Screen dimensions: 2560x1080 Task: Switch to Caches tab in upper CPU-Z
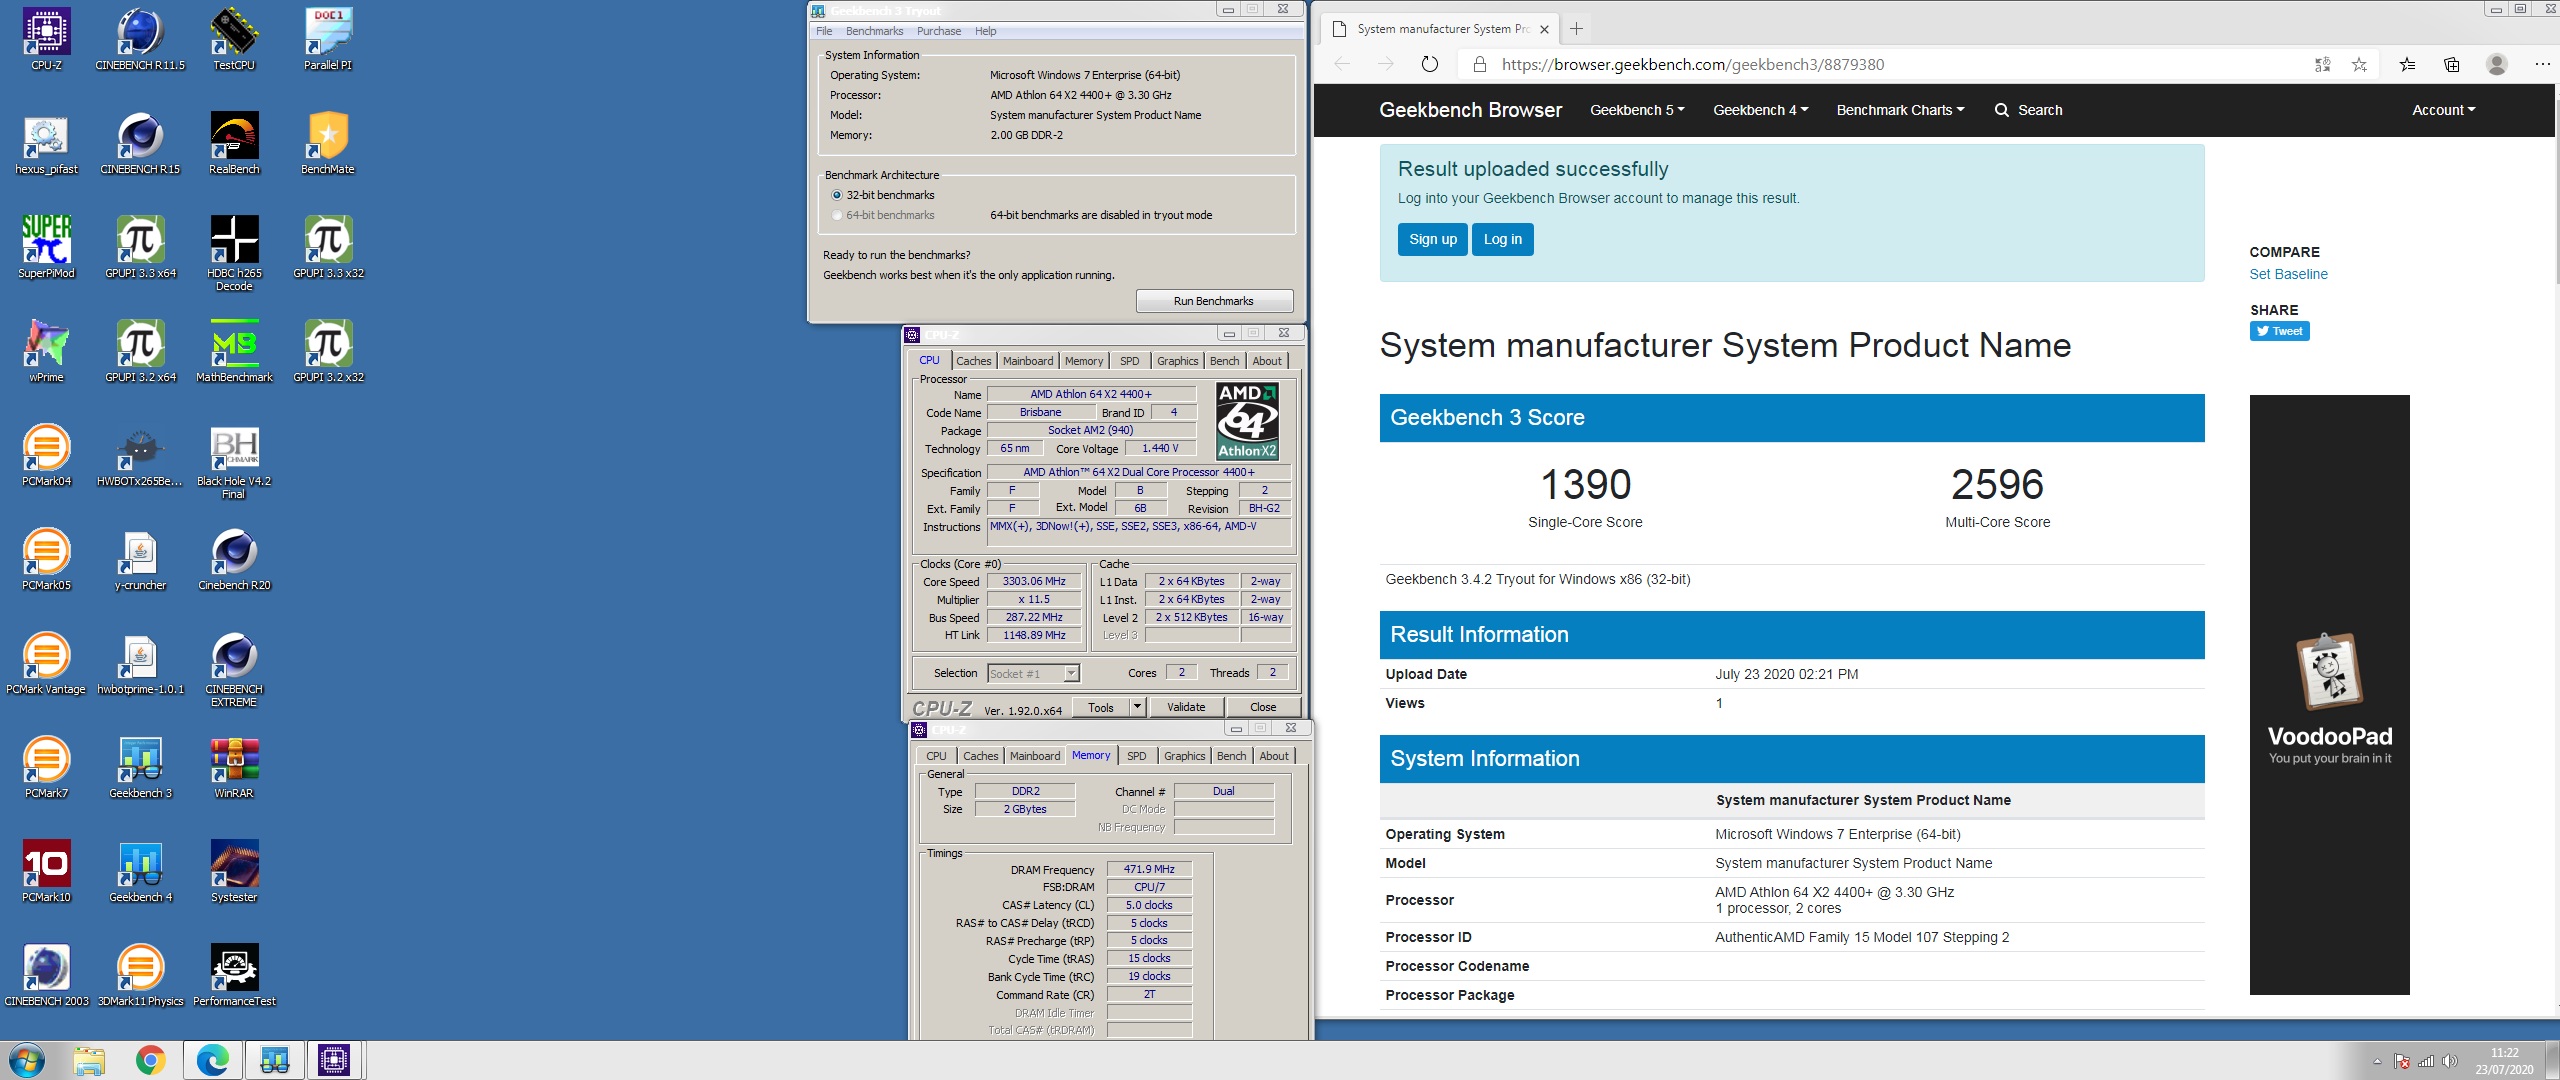(973, 361)
